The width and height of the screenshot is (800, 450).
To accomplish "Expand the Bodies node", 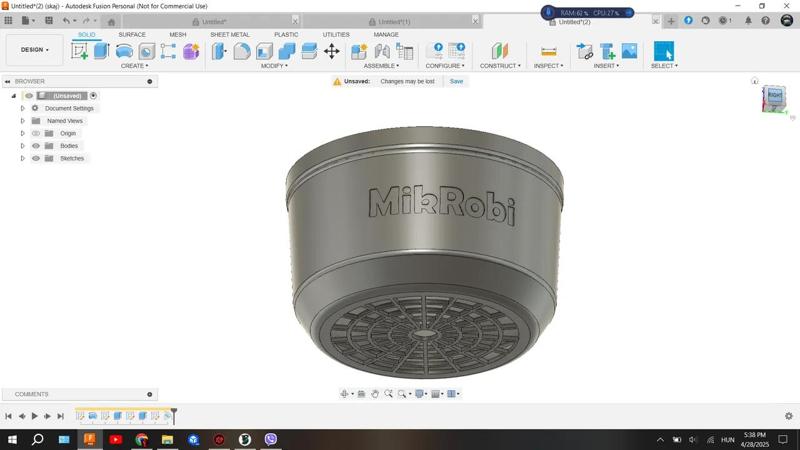I will pos(22,145).
